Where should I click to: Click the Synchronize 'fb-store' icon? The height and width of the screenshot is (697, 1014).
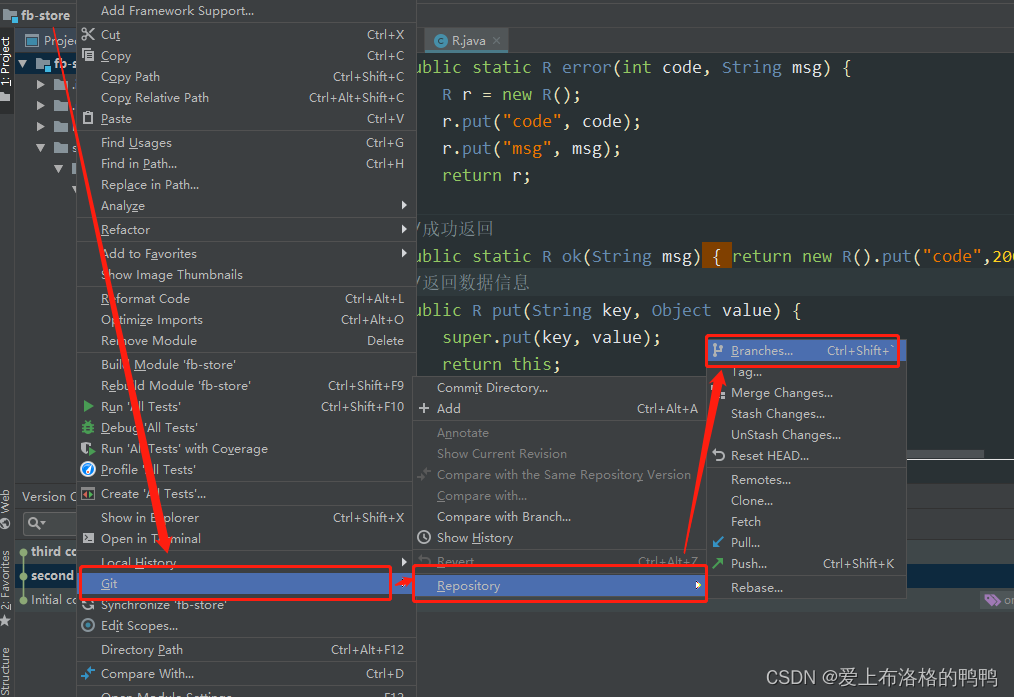tap(88, 605)
